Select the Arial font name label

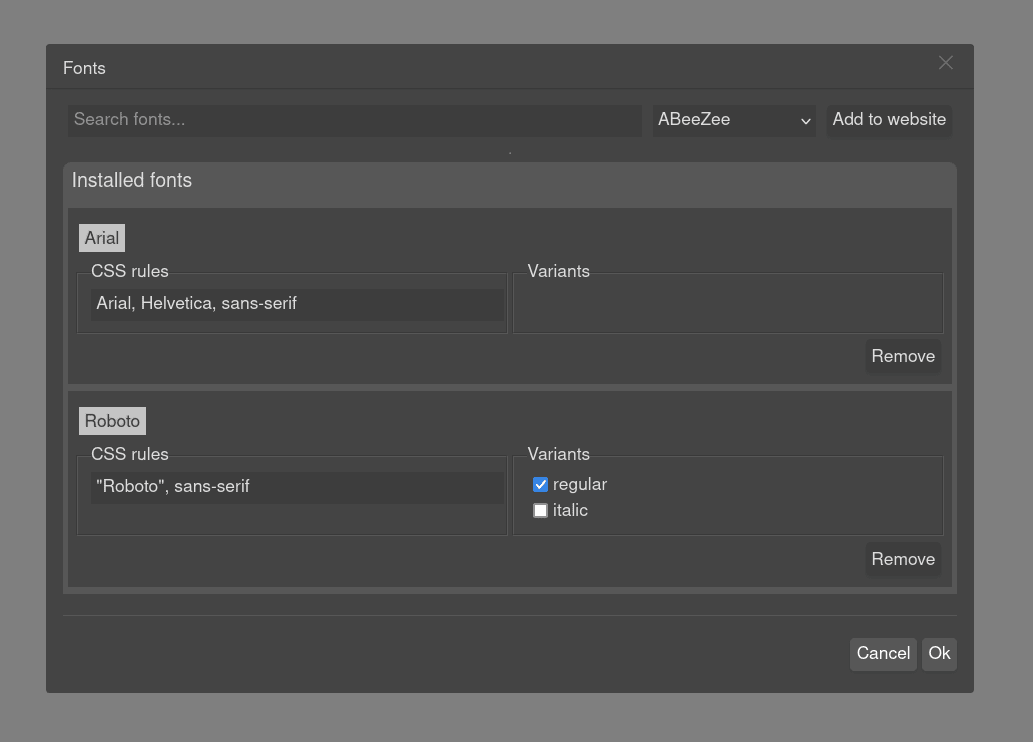[x=101, y=238]
